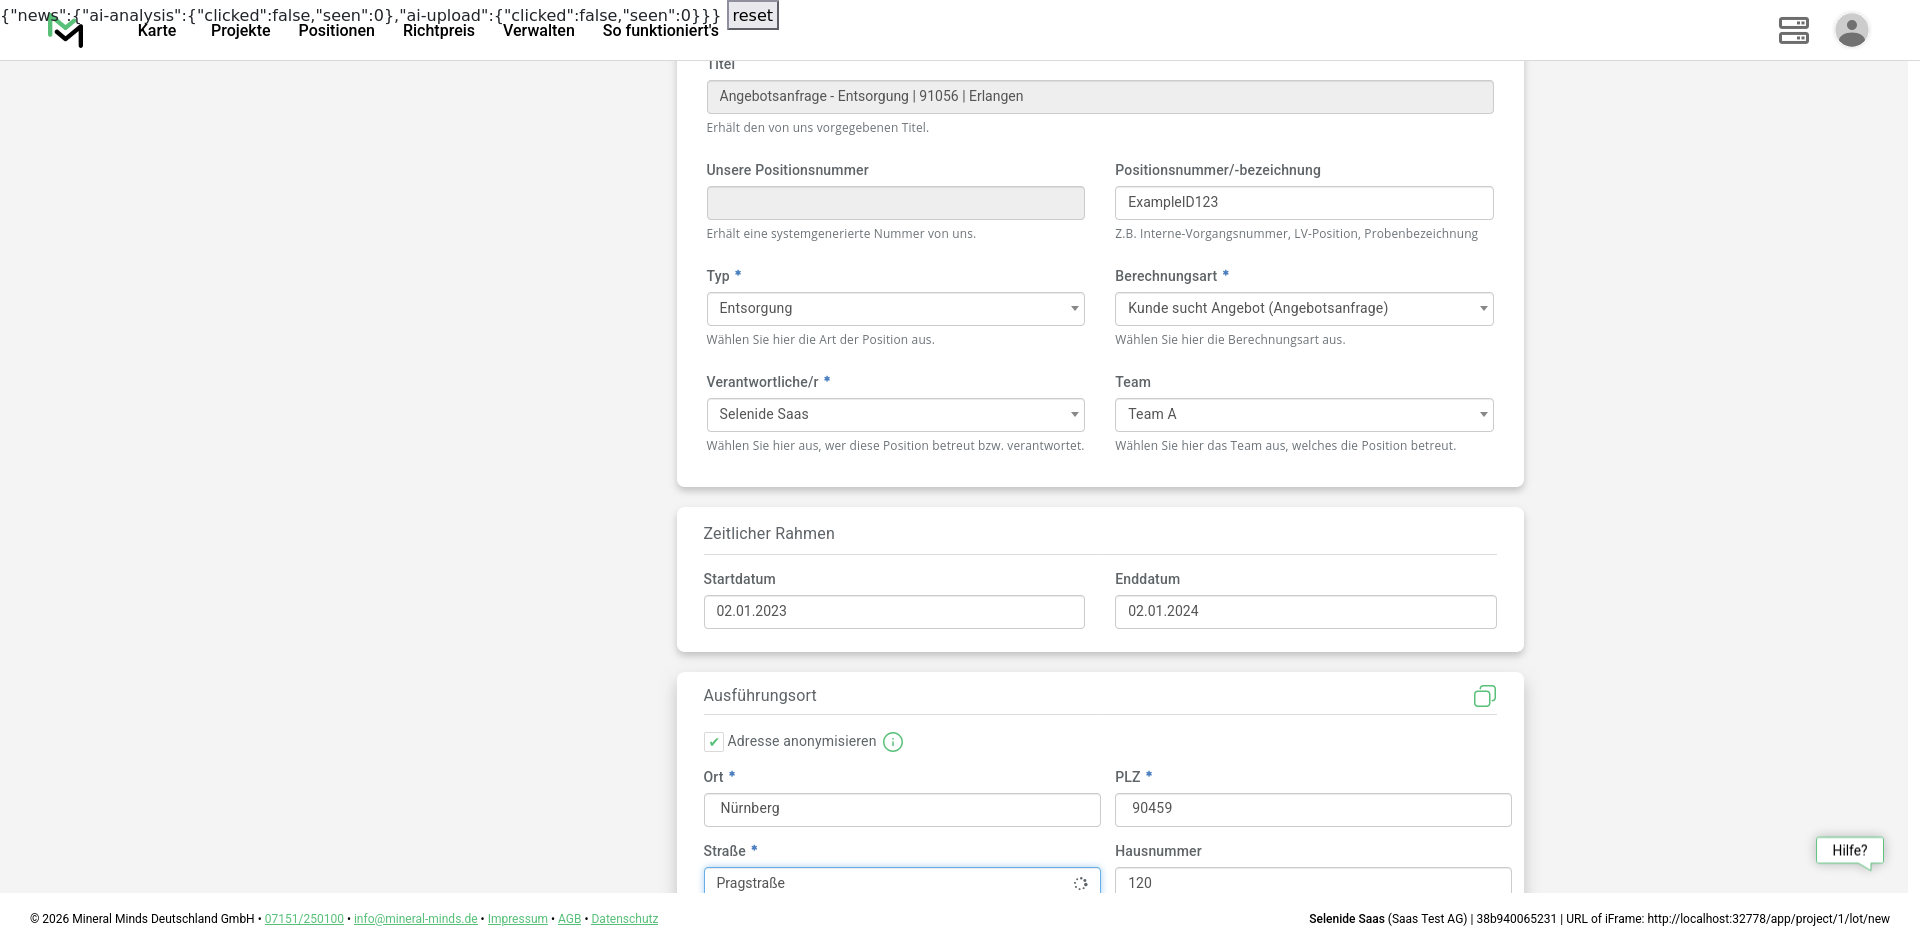Open the user profile avatar menu
Image resolution: width=1920 pixels, height=943 pixels.
pos(1851,30)
